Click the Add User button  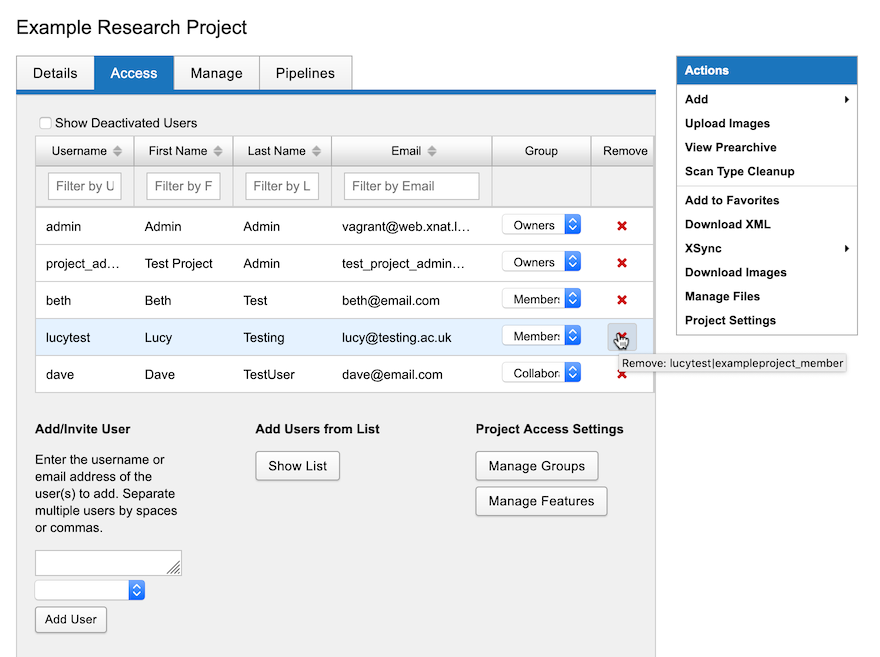coord(71,619)
